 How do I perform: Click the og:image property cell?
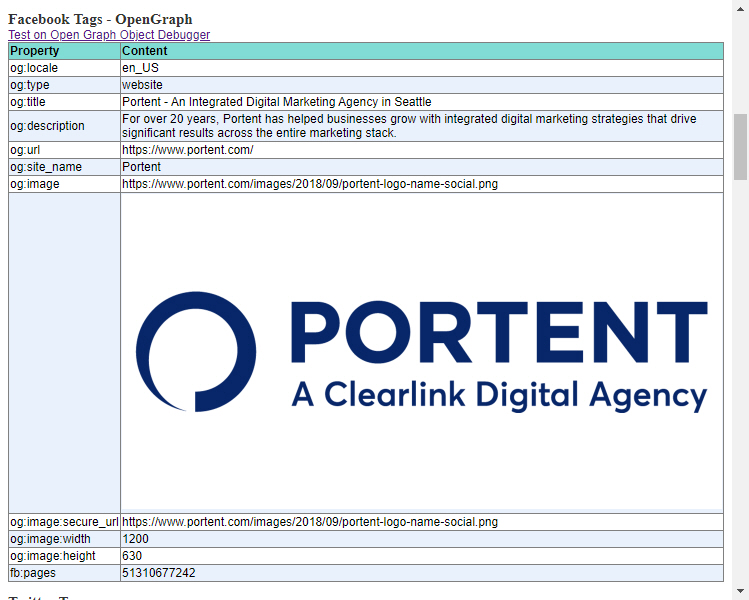64,184
